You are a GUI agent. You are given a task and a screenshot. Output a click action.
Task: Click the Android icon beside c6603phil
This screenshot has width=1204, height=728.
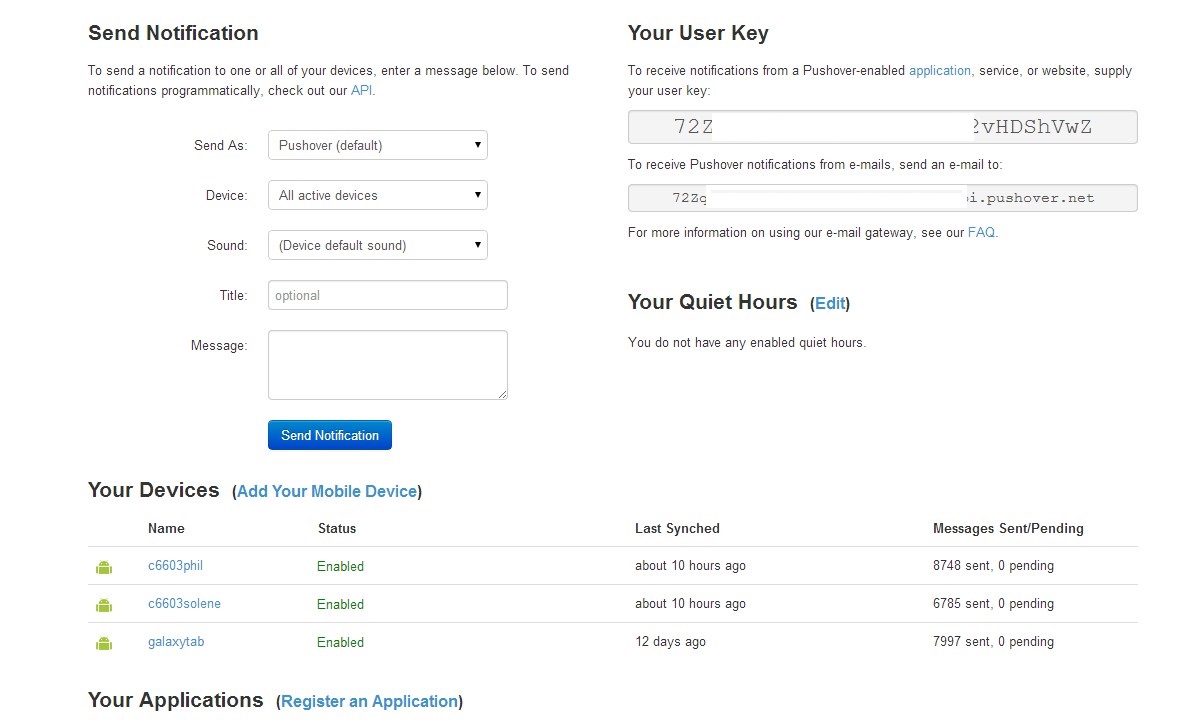pos(104,567)
